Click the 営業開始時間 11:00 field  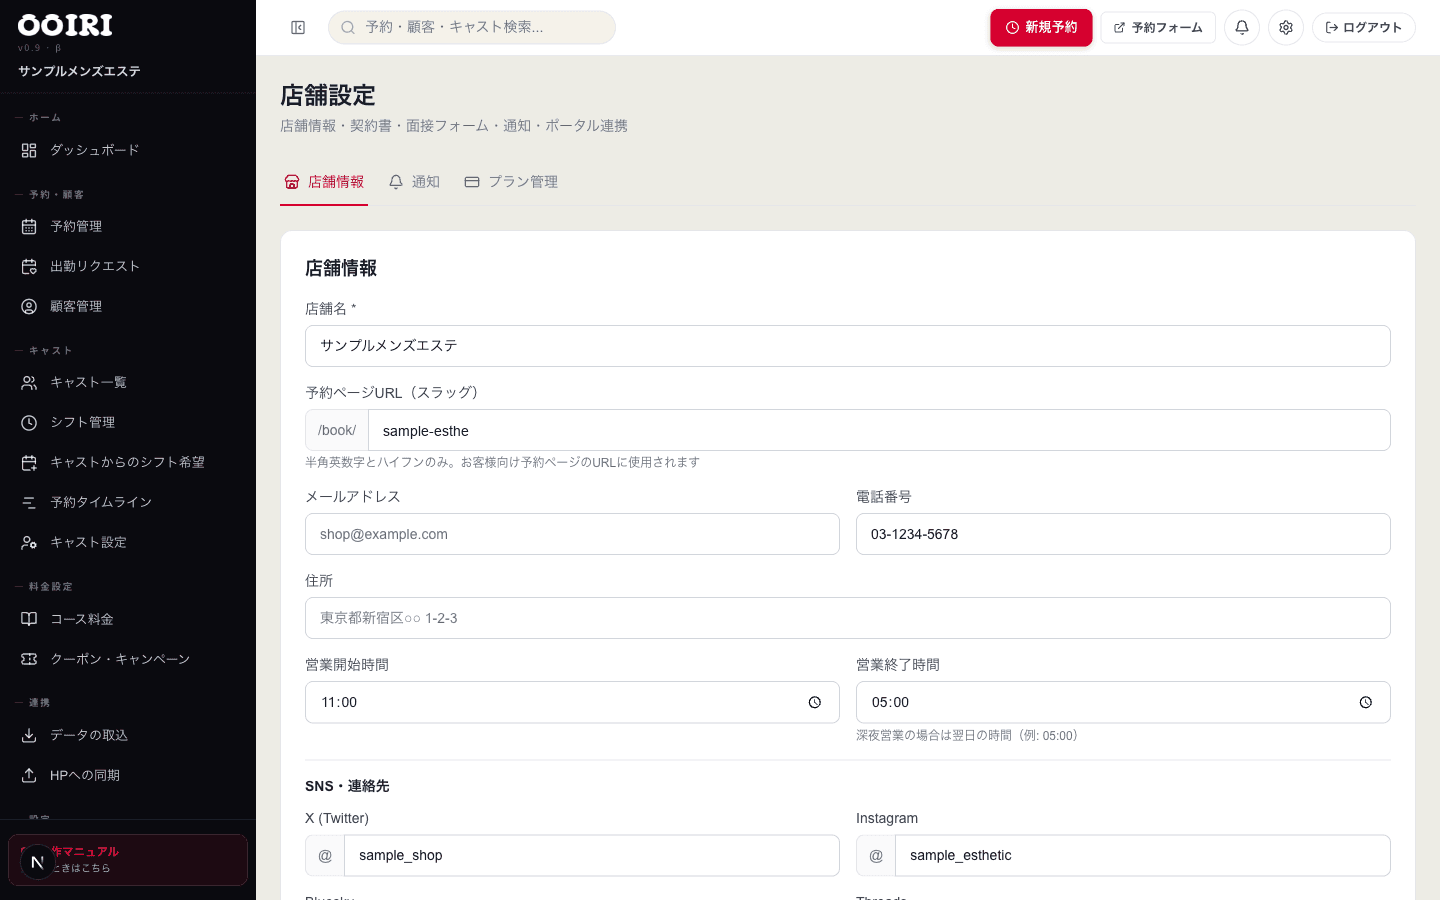[572, 702]
